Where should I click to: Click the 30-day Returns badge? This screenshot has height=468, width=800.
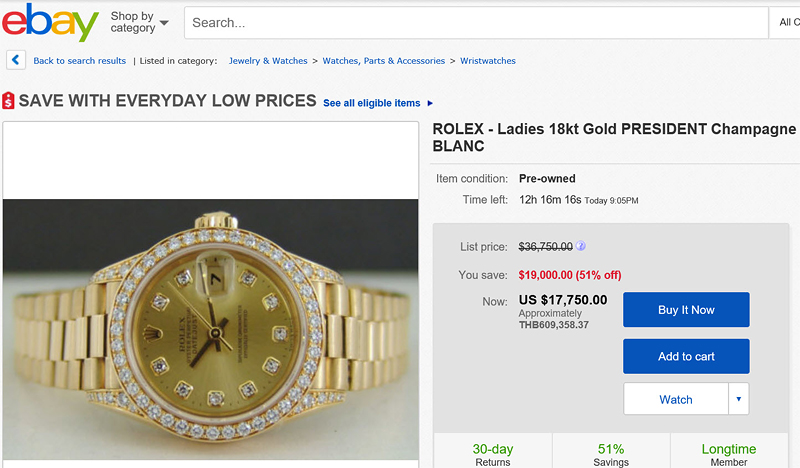(493, 455)
